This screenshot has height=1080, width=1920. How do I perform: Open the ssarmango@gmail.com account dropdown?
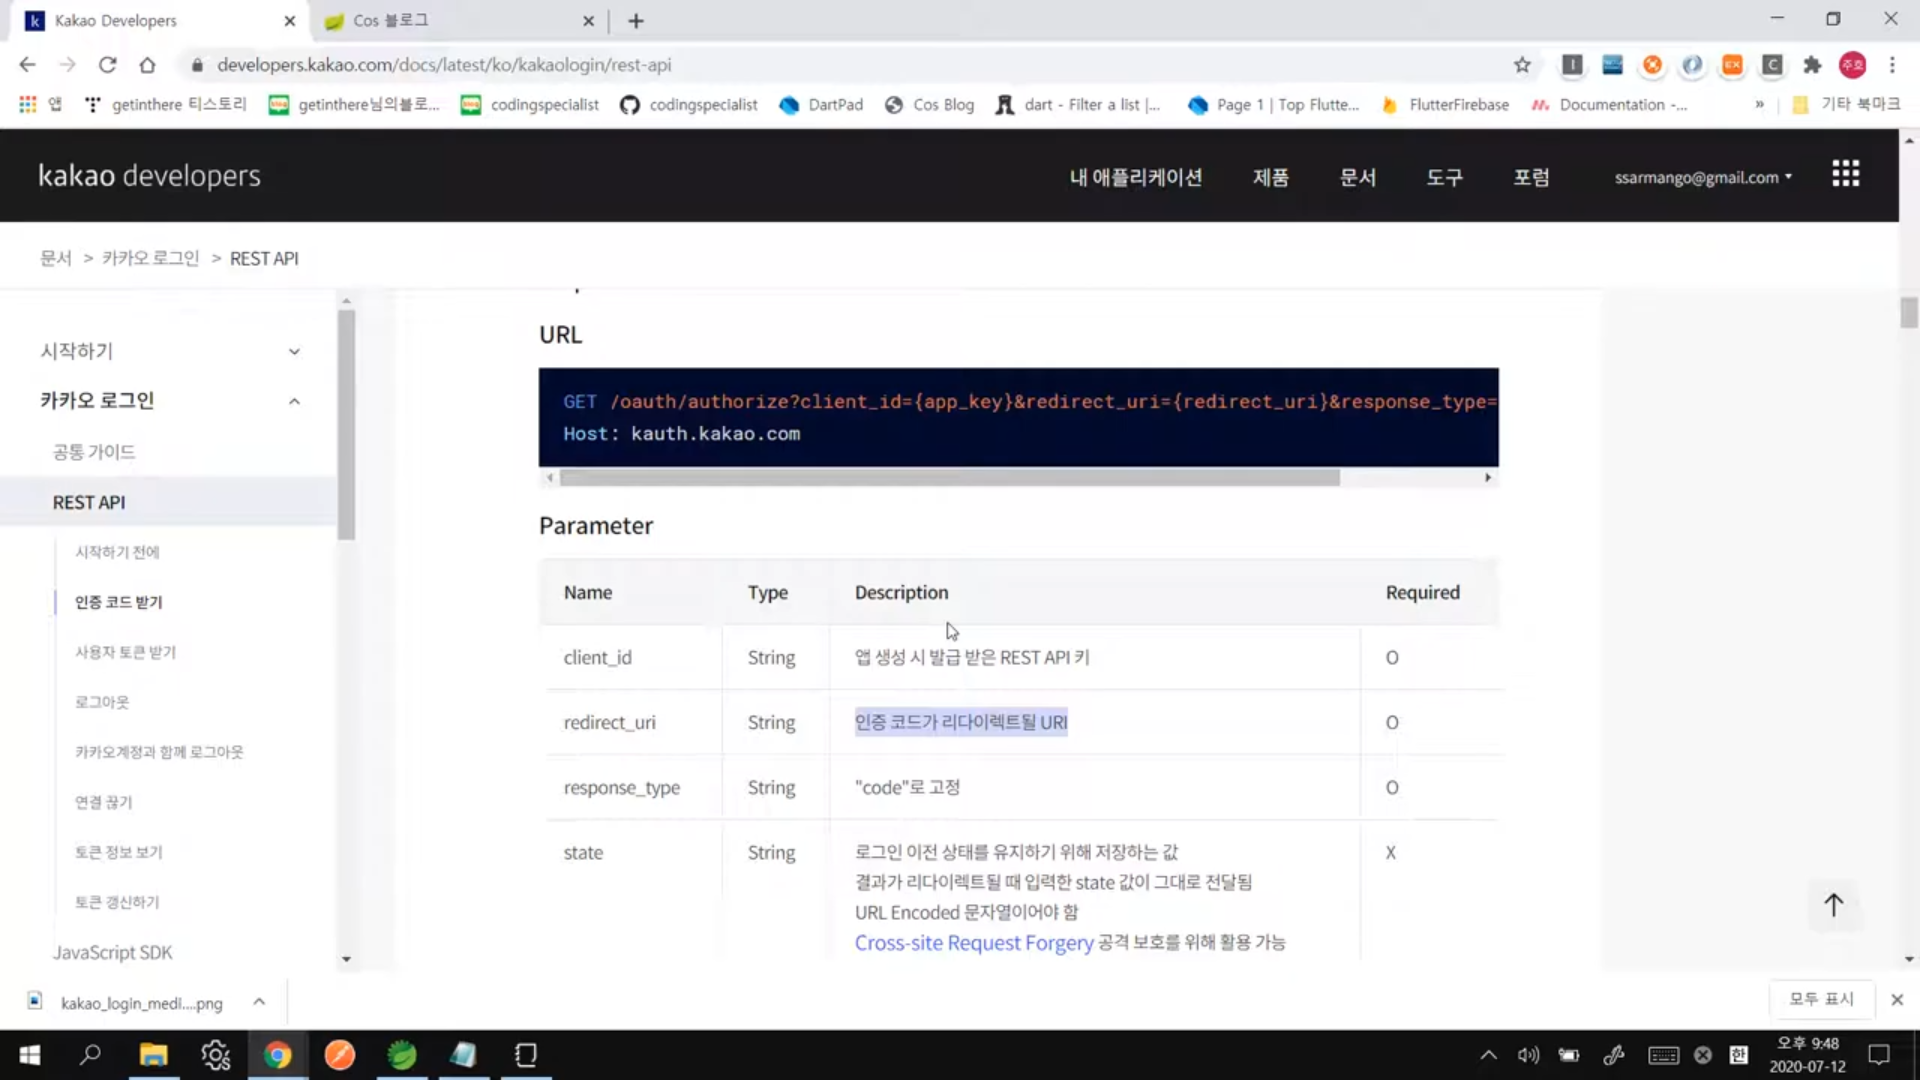[x=1703, y=177]
